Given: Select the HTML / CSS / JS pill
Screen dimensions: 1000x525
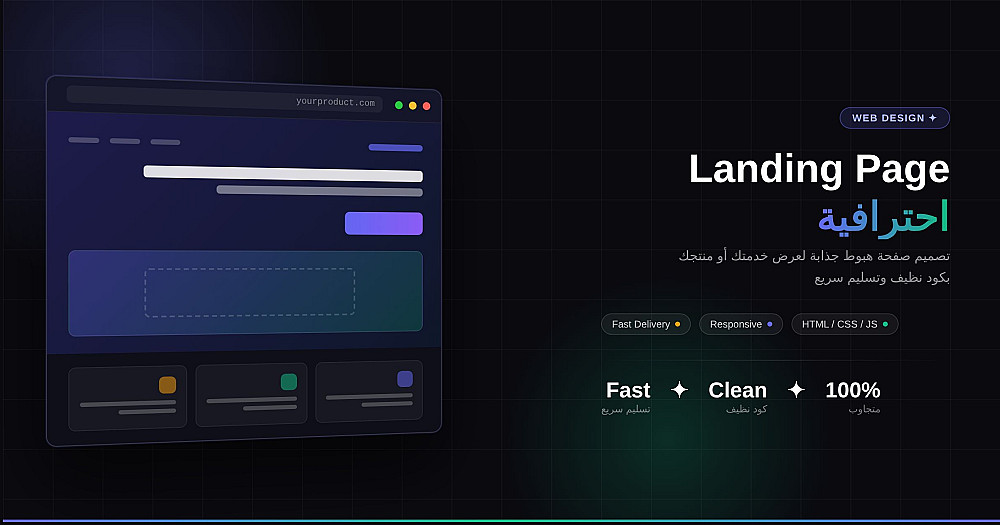Looking at the screenshot, I should (844, 324).
